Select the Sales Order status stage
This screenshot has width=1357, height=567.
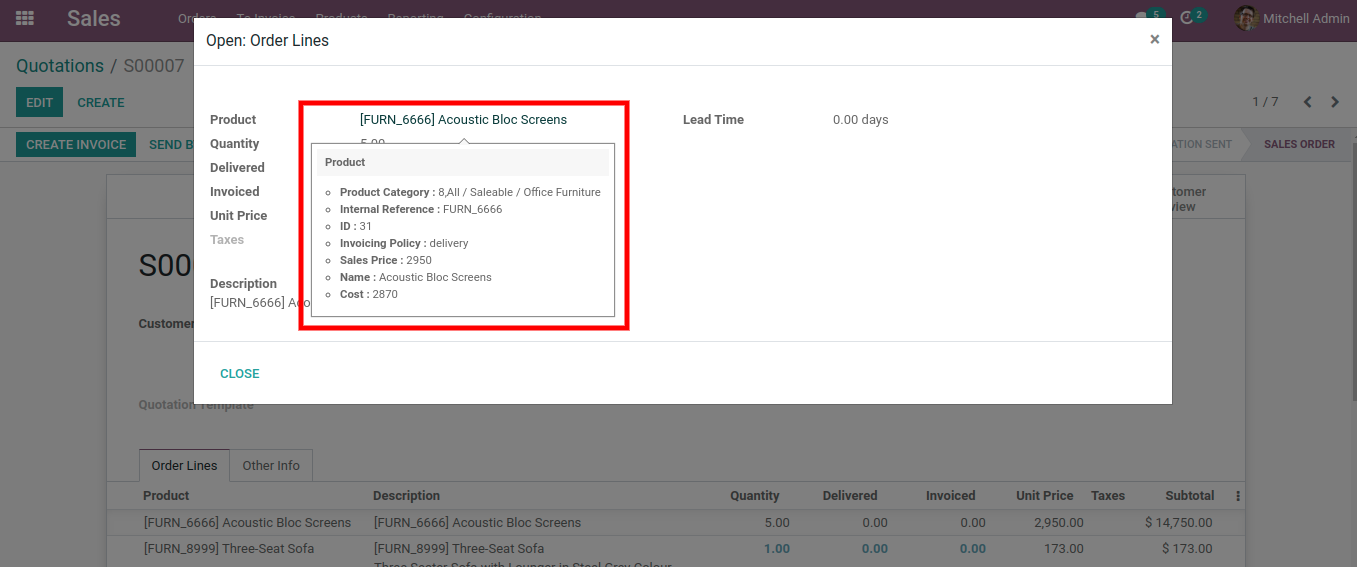point(1298,144)
